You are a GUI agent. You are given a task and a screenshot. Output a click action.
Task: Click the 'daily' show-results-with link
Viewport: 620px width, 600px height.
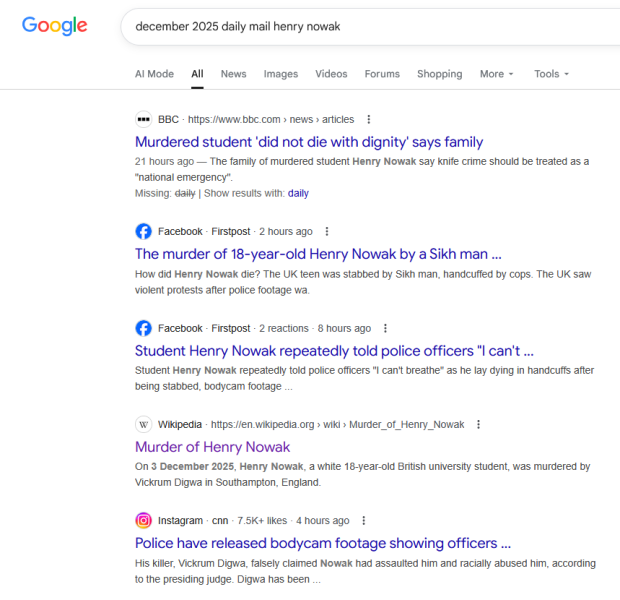[298, 193]
